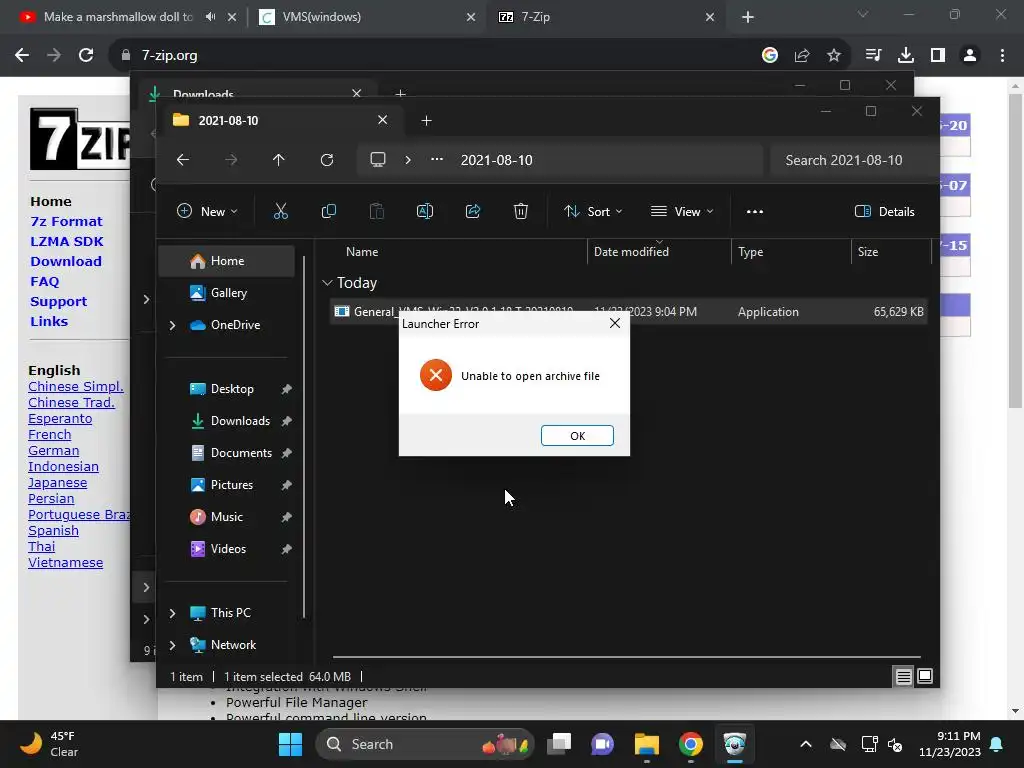Image resolution: width=1024 pixels, height=768 pixels.
Task: Expand the address bar breadcrumb chevron
Action: point(408,159)
